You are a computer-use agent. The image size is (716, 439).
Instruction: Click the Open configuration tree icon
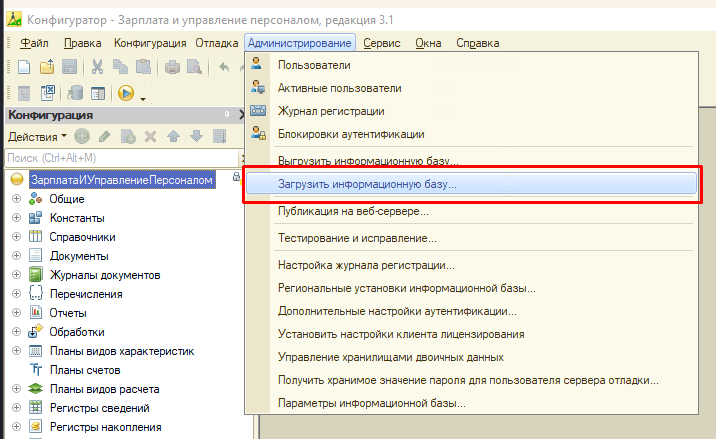click(x=24, y=93)
